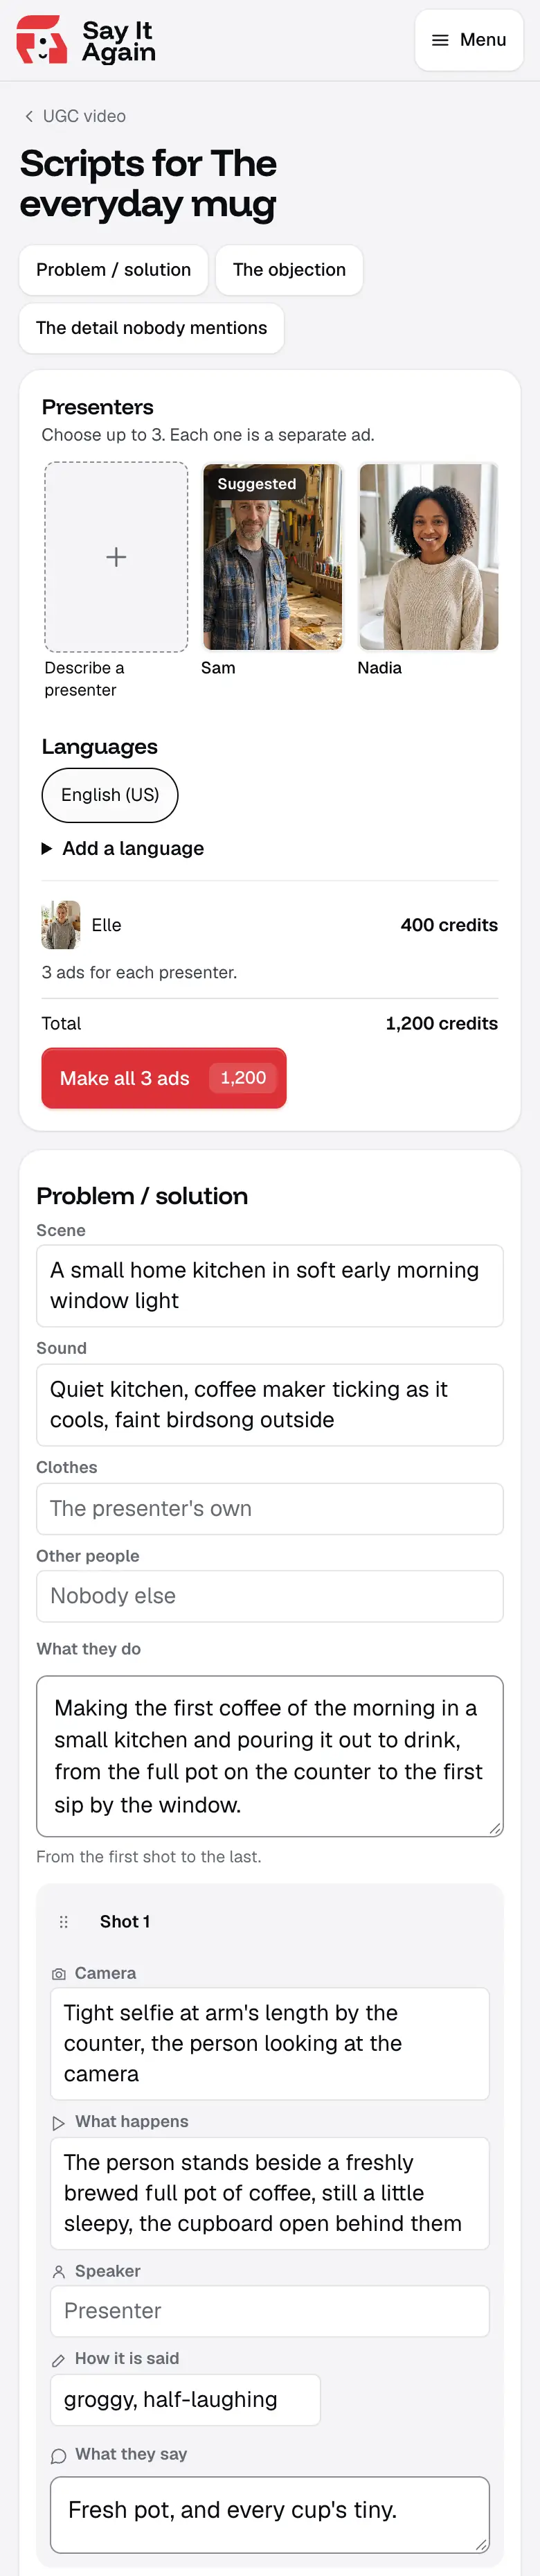Screen dimensions: 540x2576
Task: Click the What happens play icon
Action: pyautogui.click(x=59, y=2122)
